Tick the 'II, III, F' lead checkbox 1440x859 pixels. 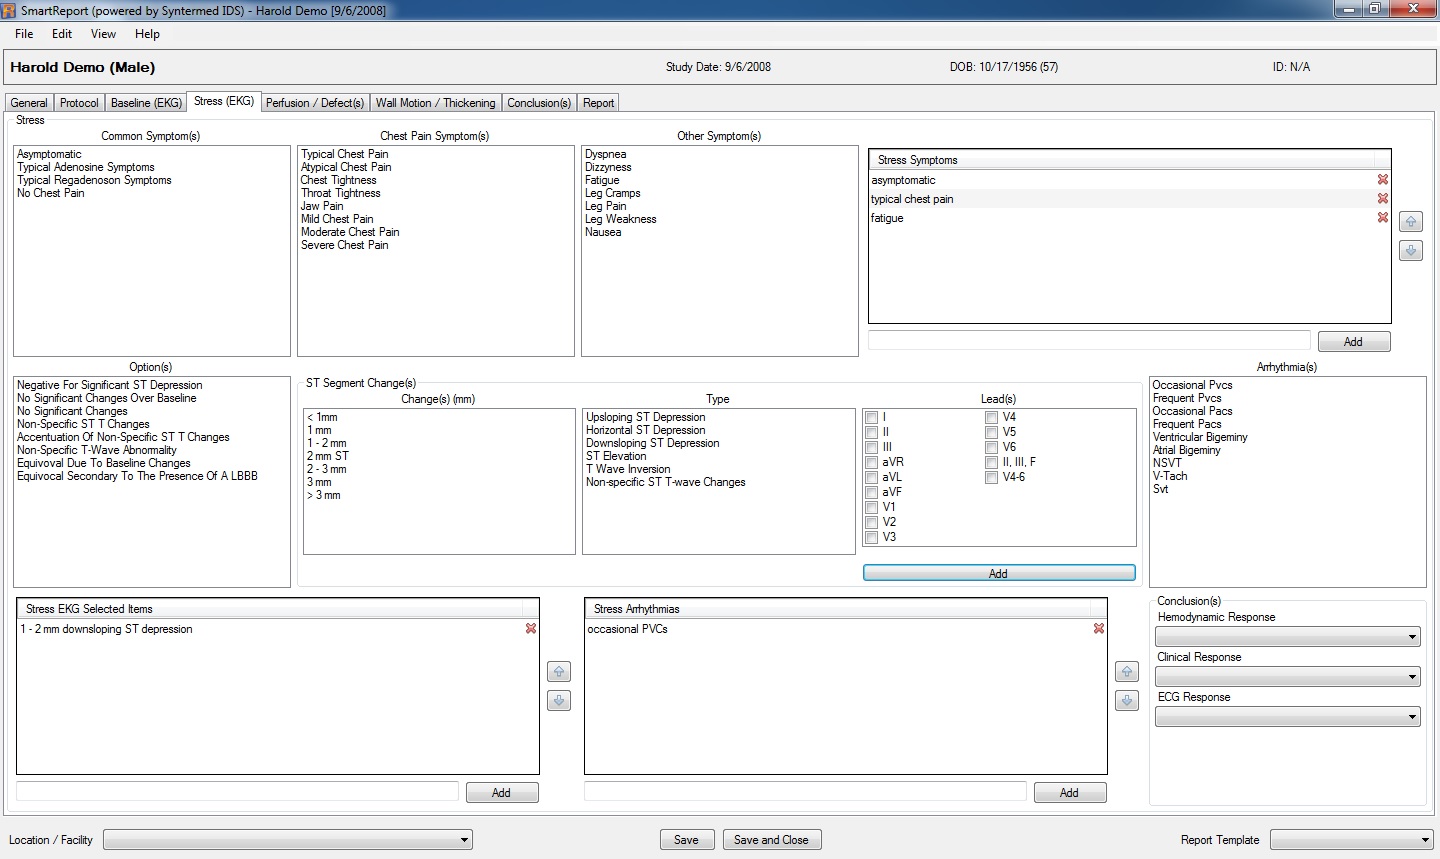click(x=992, y=463)
